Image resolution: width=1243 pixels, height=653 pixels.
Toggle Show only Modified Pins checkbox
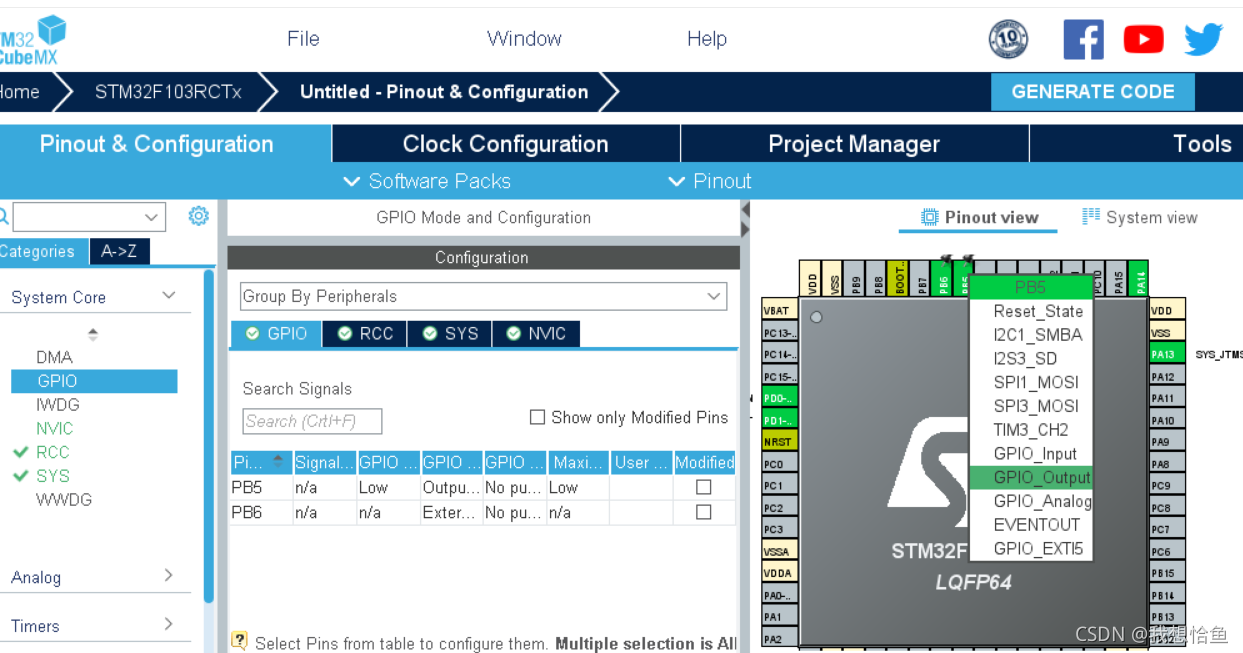[x=537, y=417]
